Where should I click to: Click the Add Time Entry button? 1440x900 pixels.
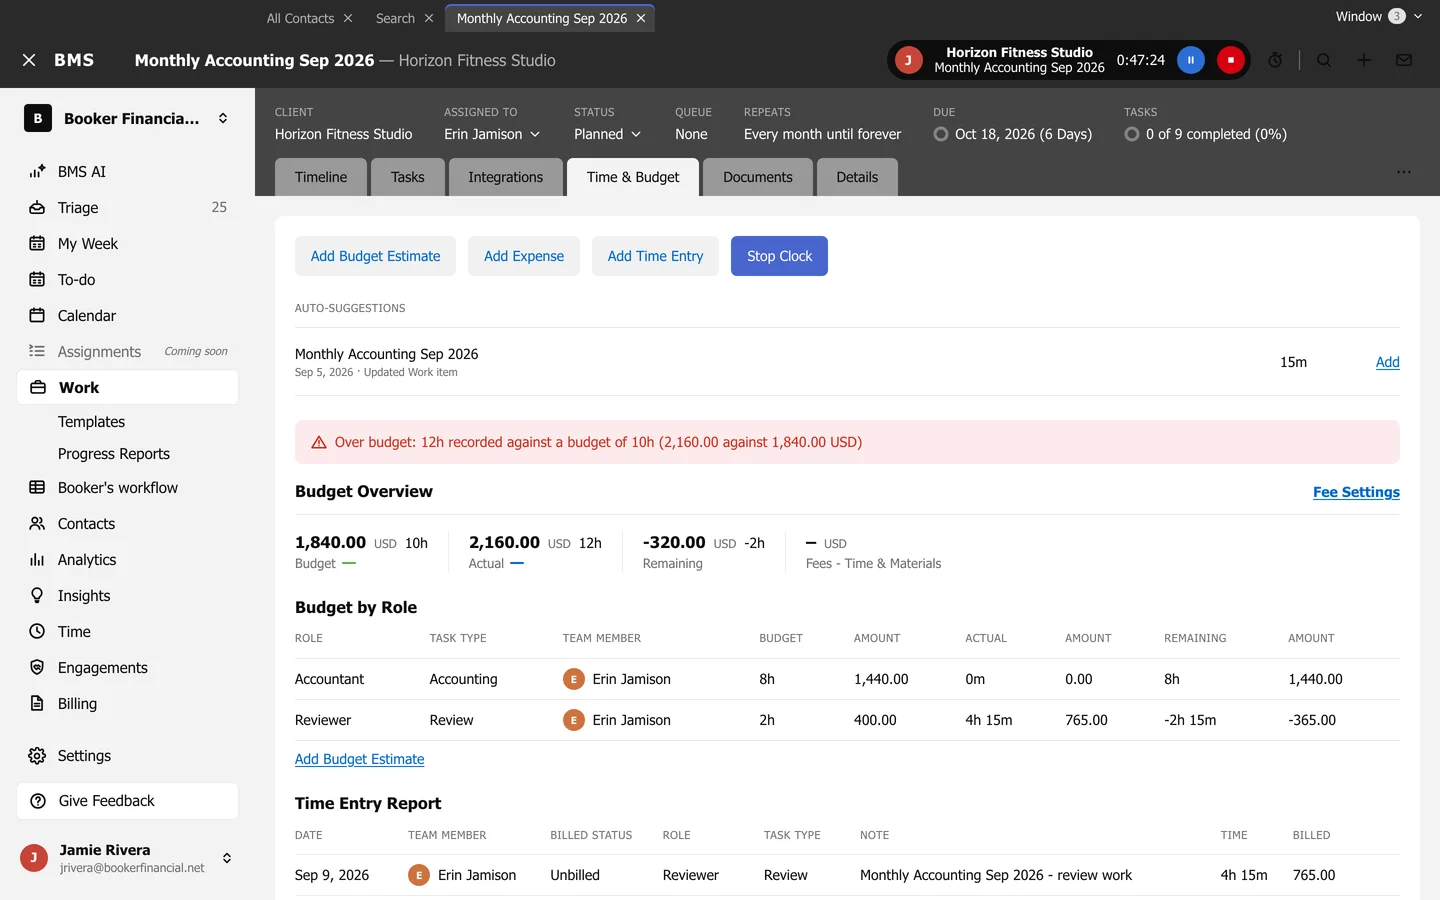tap(655, 256)
